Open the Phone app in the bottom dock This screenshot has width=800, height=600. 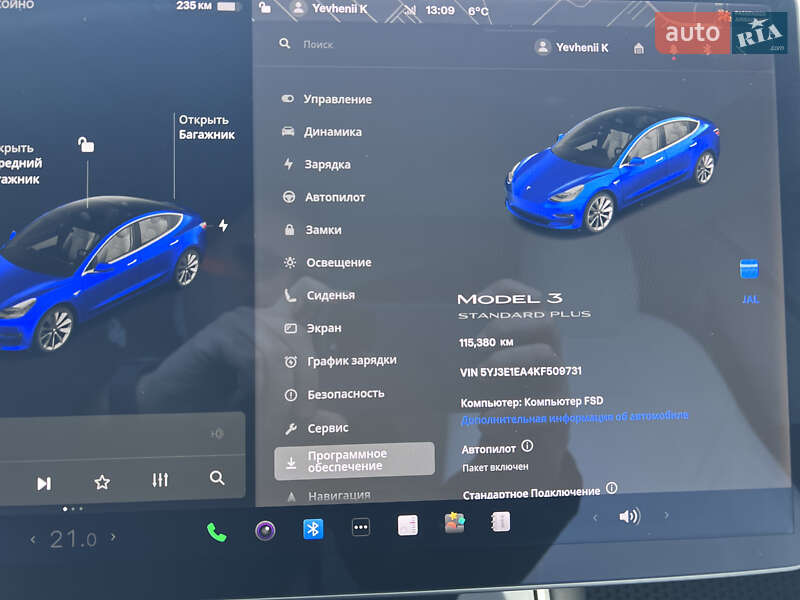click(x=215, y=531)
